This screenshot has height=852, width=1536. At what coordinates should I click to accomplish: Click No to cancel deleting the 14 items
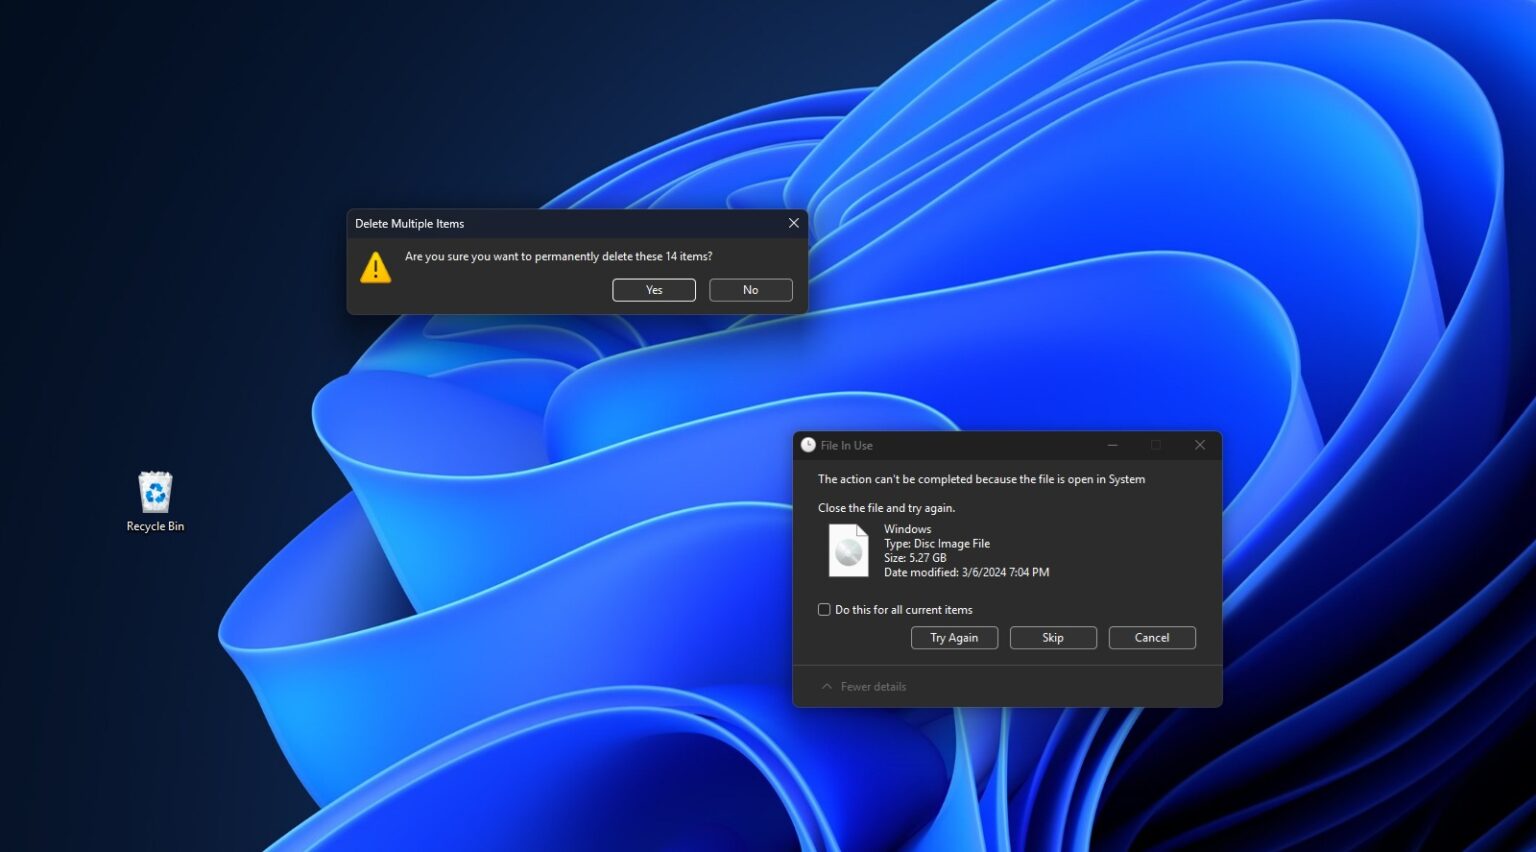click(750, 289)
